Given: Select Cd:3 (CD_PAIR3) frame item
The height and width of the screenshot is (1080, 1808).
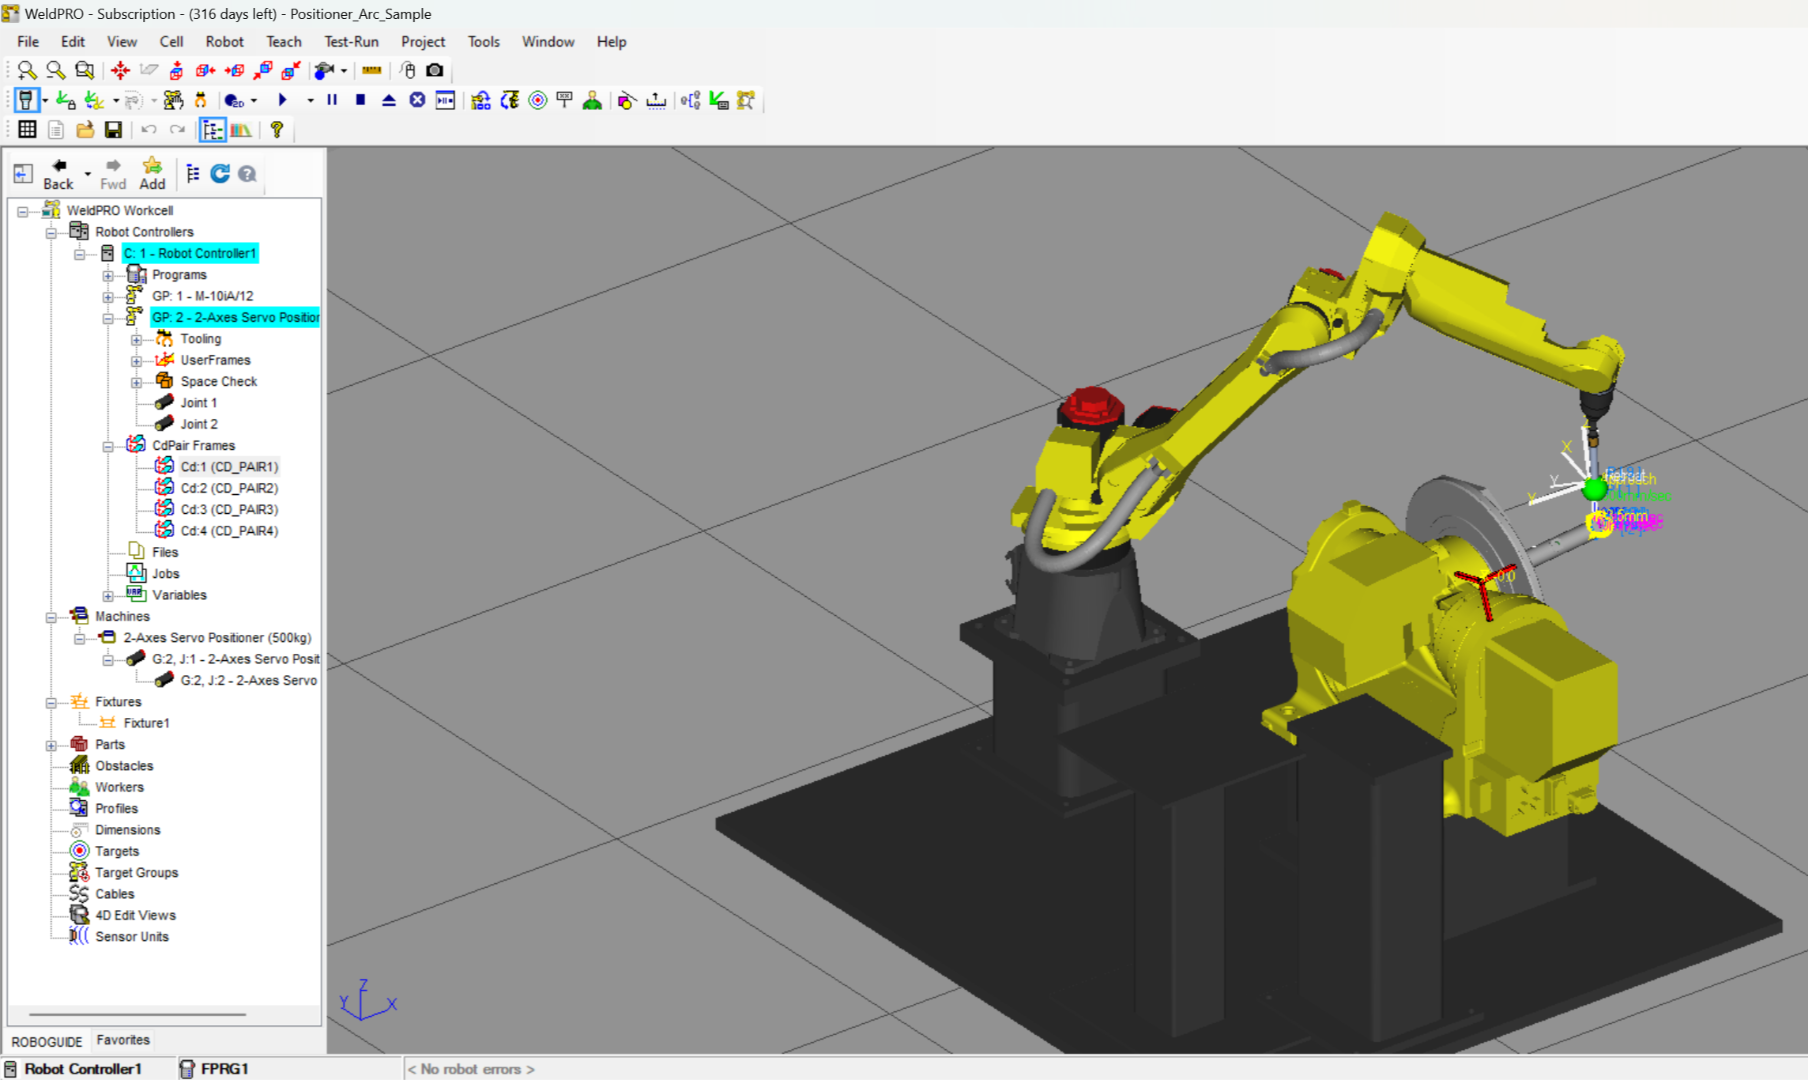Looking at the screenshot, I should coord(229,510).
